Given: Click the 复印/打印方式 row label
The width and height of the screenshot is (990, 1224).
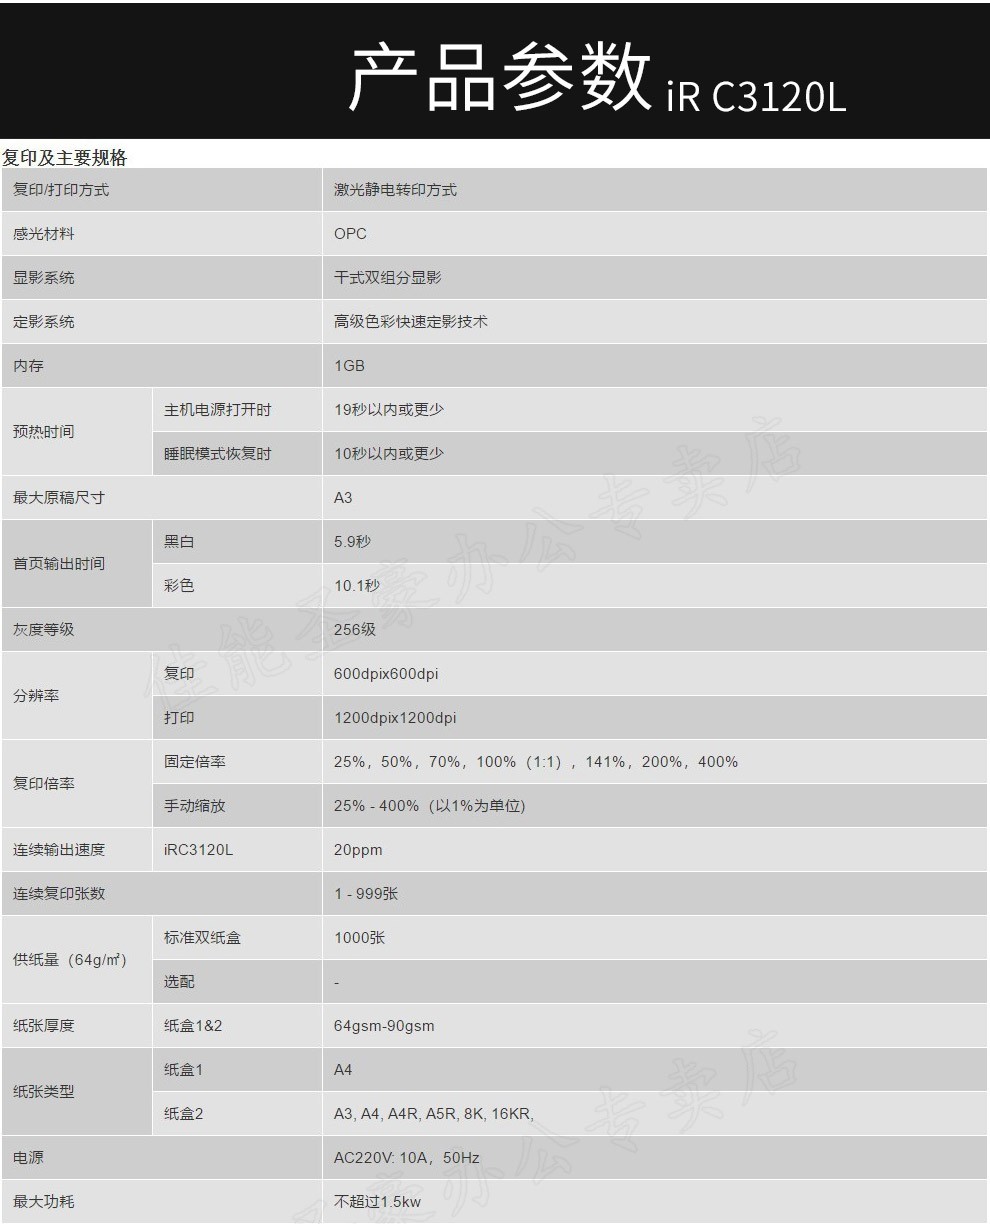Looking at the screenshot, I should click(x=61, y=189).
